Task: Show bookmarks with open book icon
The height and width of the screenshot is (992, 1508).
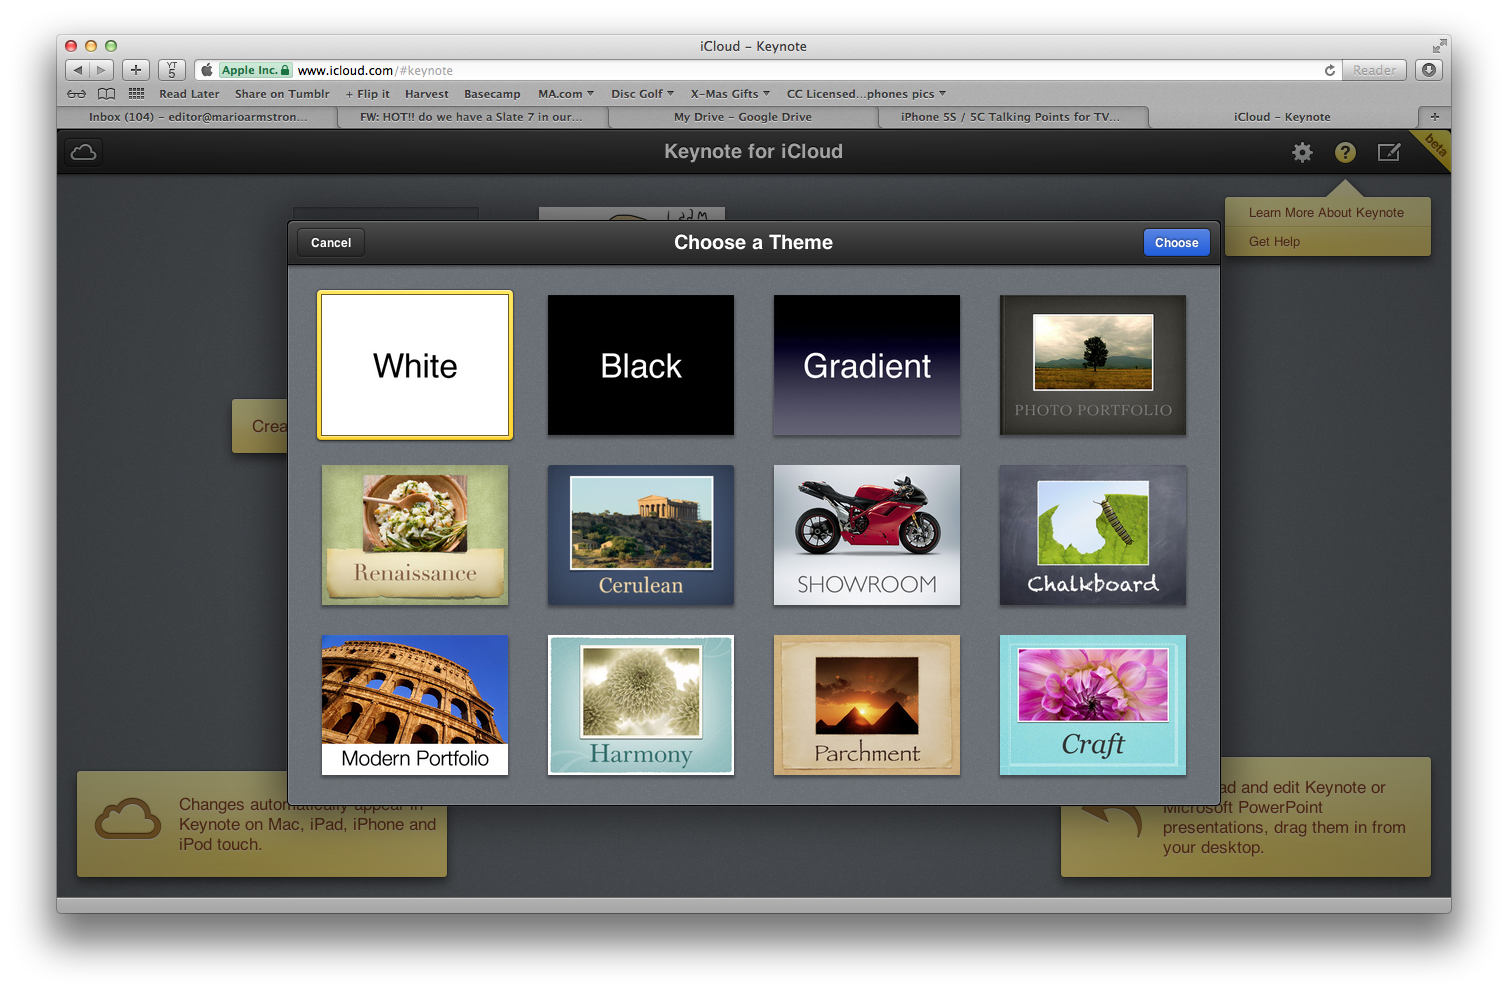Action: [x=106, y=94]
